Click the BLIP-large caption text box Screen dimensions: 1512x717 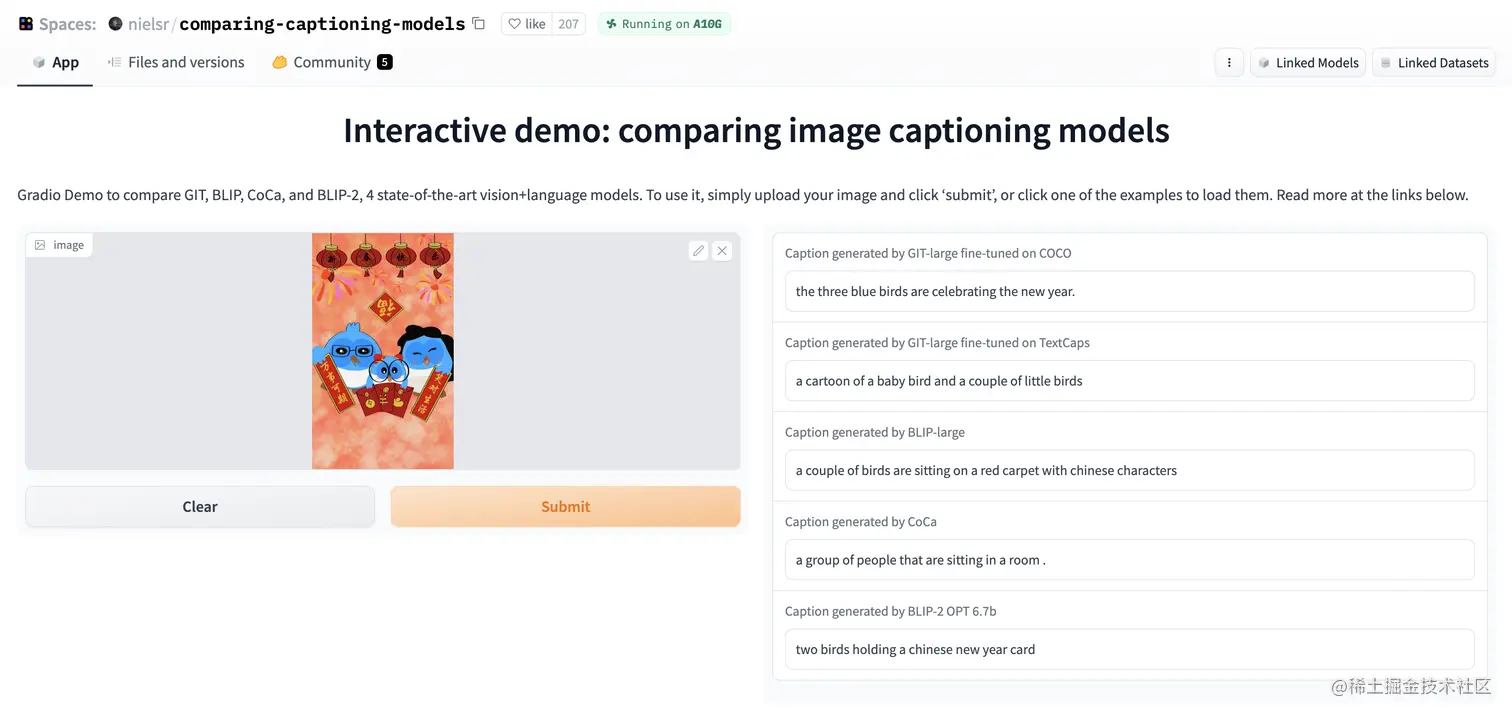(x=1130, y=471)
